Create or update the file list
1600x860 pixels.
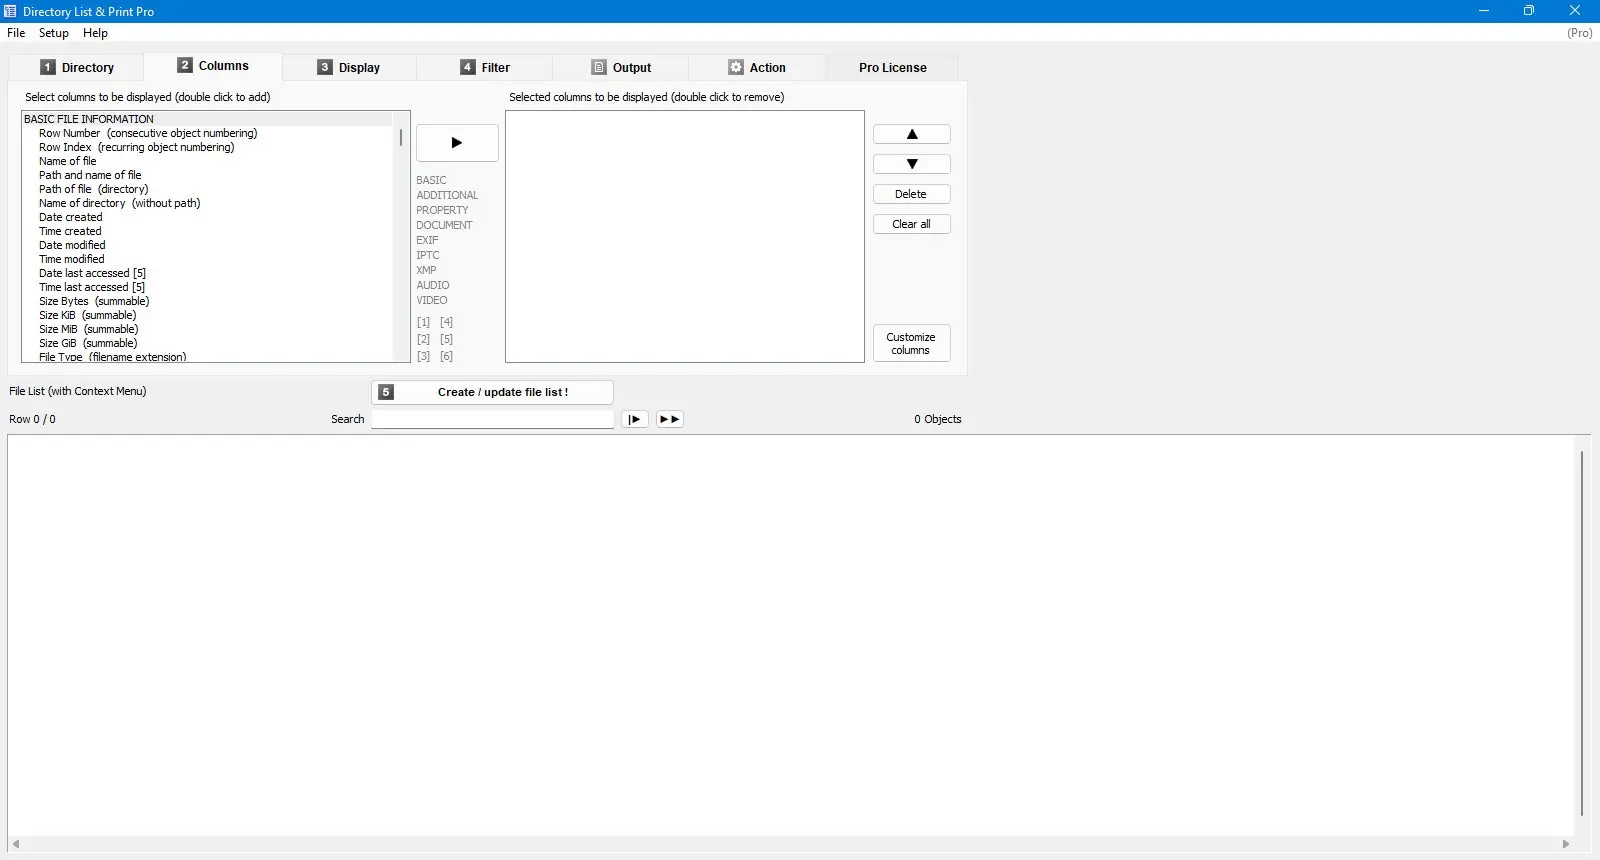point(492,392)
